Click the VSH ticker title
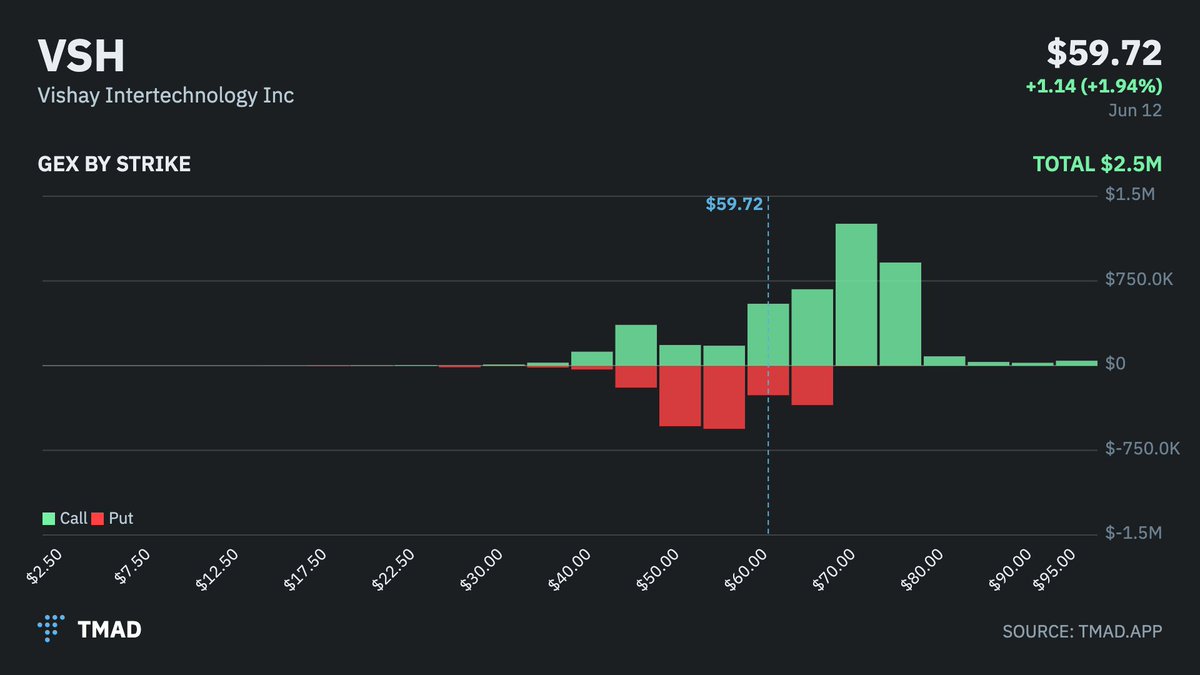Viewport: 1200px width, 675px height. [81, 57]
